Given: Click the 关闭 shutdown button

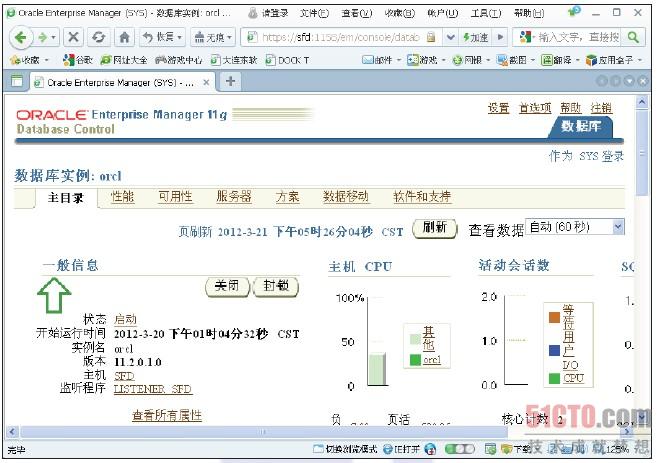Looking at the screenshot, I should click(x=227, y=287).
